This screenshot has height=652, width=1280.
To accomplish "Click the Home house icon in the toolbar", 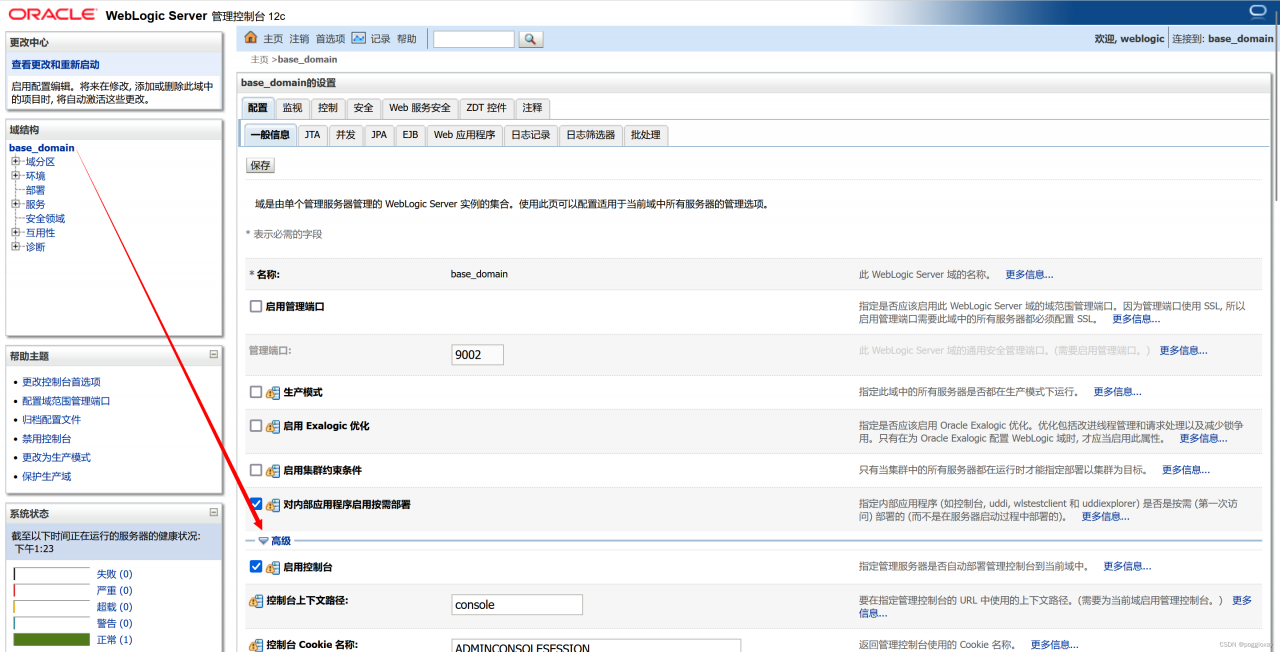I will (x=251, y=38).
